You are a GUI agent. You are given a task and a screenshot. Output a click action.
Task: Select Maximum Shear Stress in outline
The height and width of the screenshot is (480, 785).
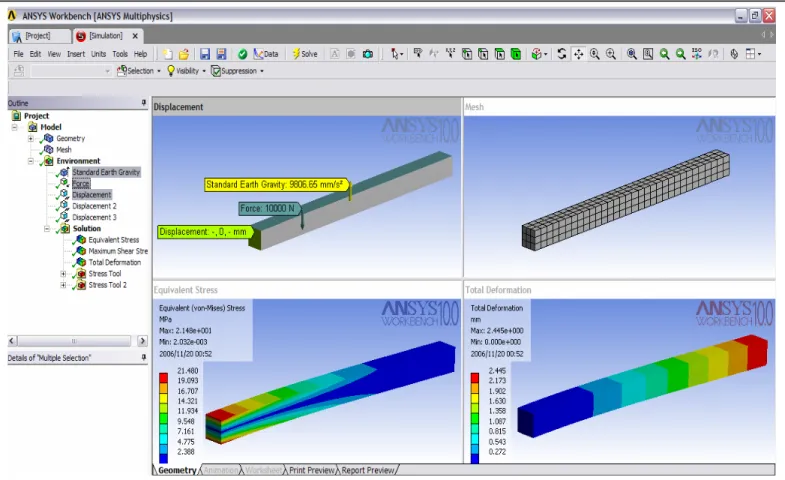118,251
